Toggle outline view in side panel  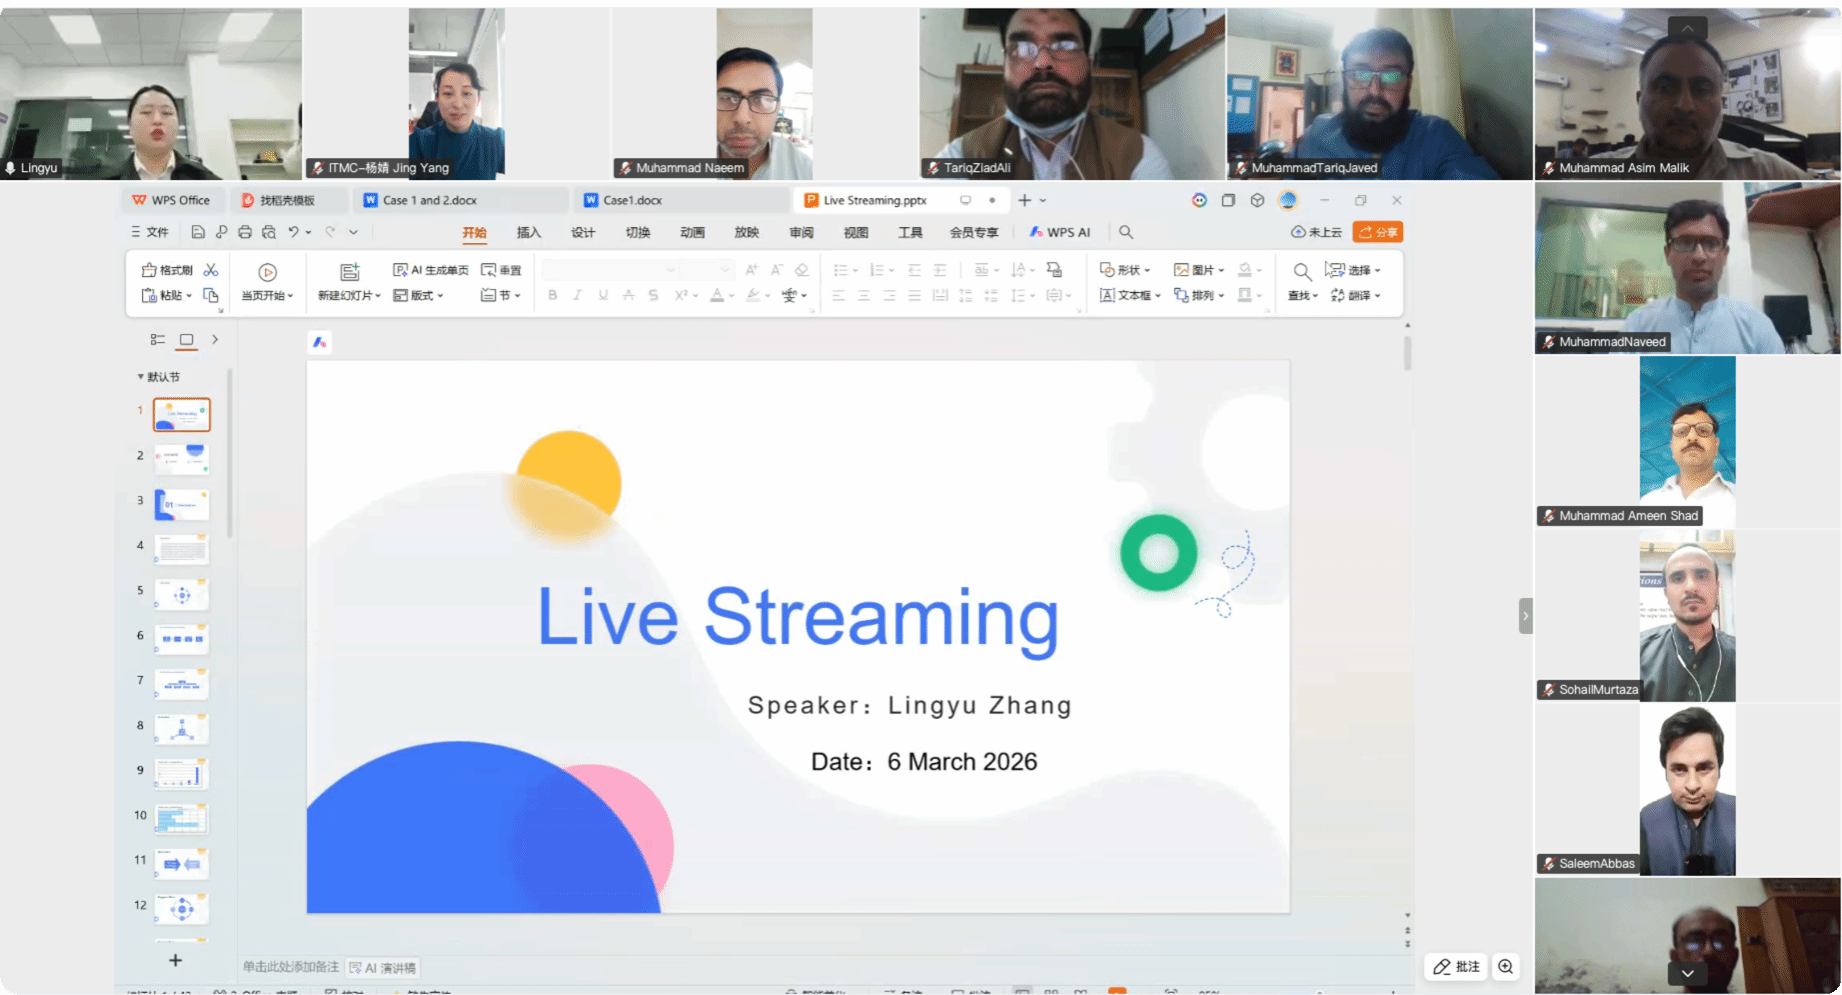[158, 340]
